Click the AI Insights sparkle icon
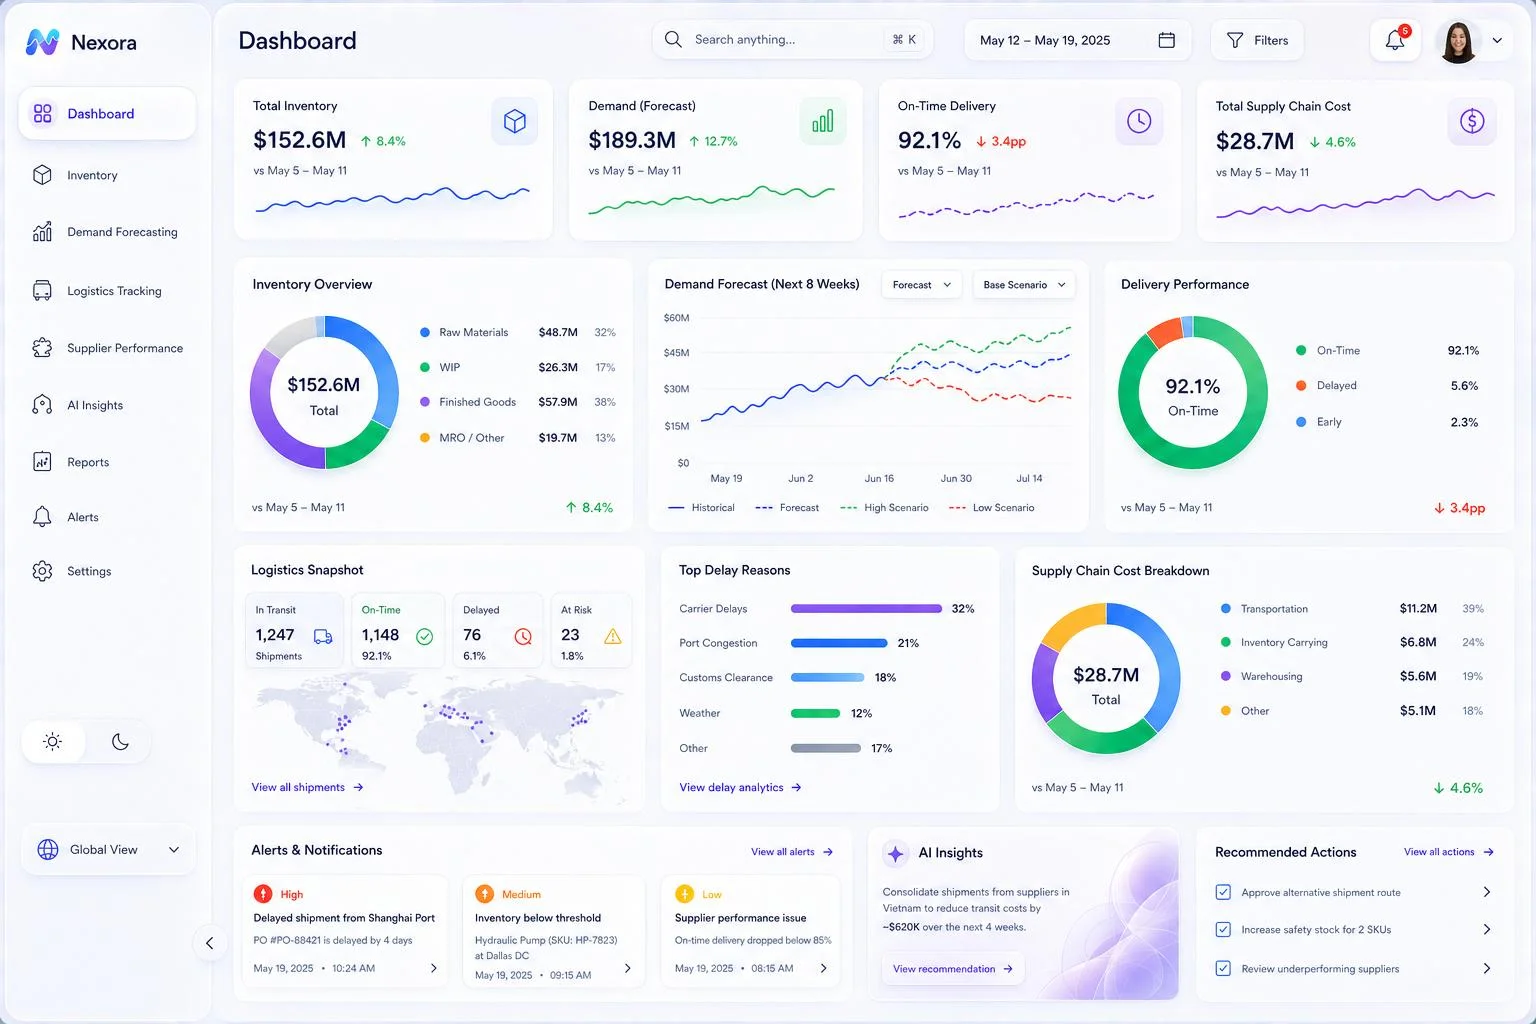Viewport: 1536px width, 1024px height. 896,853
